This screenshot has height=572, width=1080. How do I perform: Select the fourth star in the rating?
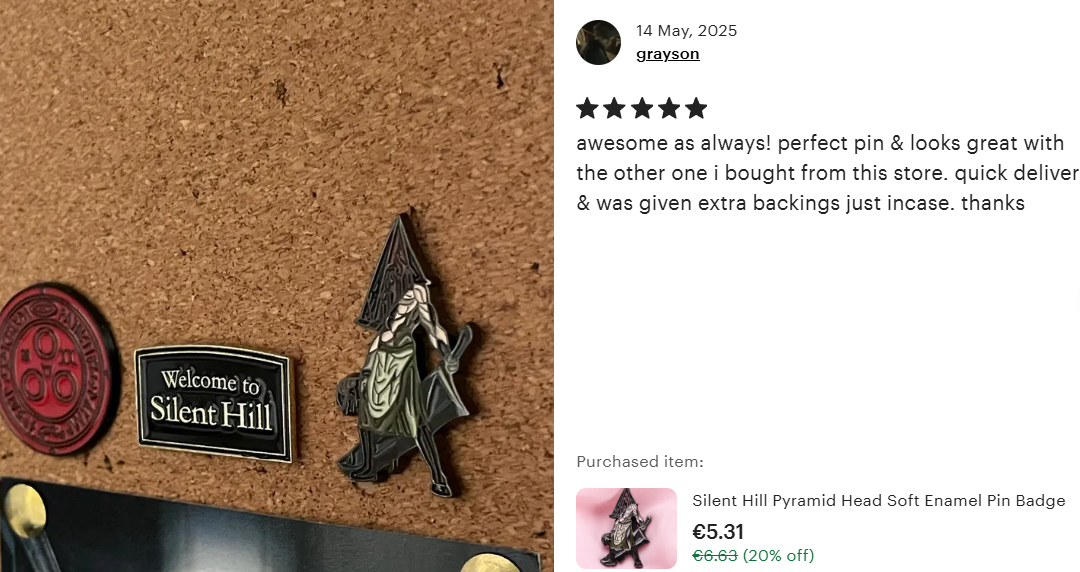(669, 108)
